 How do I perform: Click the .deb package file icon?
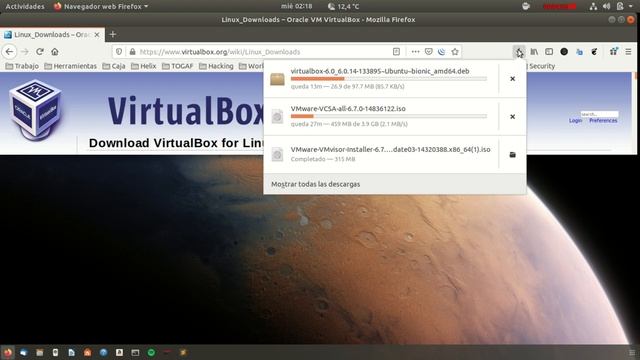(277, 79)
